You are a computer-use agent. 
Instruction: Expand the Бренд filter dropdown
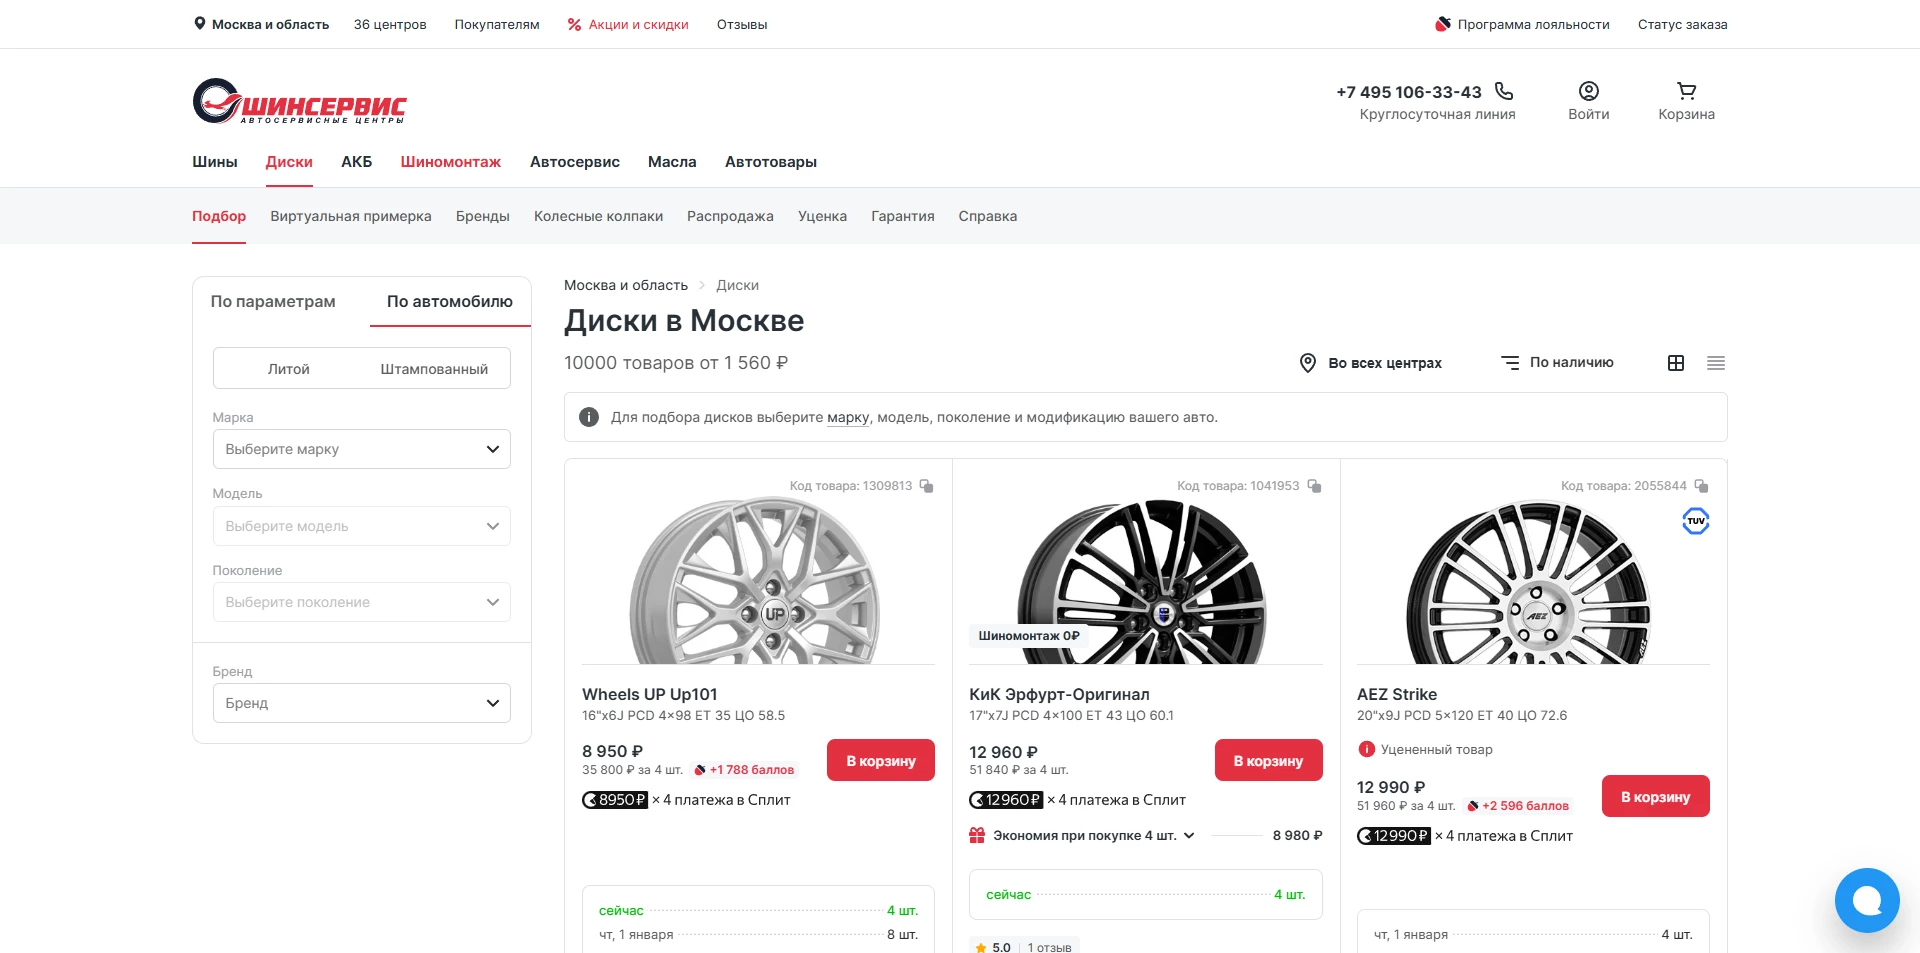click(x=361, y=703)
